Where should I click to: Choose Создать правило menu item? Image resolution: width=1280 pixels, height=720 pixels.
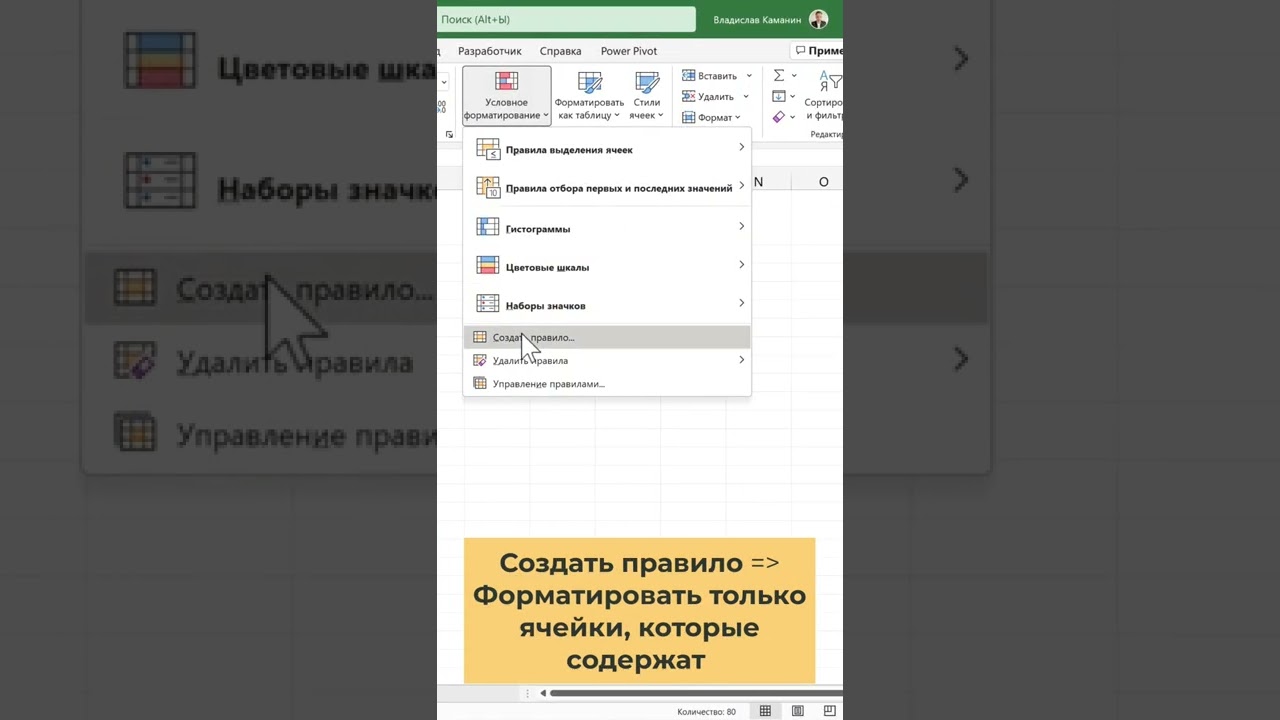click(607, 338)
